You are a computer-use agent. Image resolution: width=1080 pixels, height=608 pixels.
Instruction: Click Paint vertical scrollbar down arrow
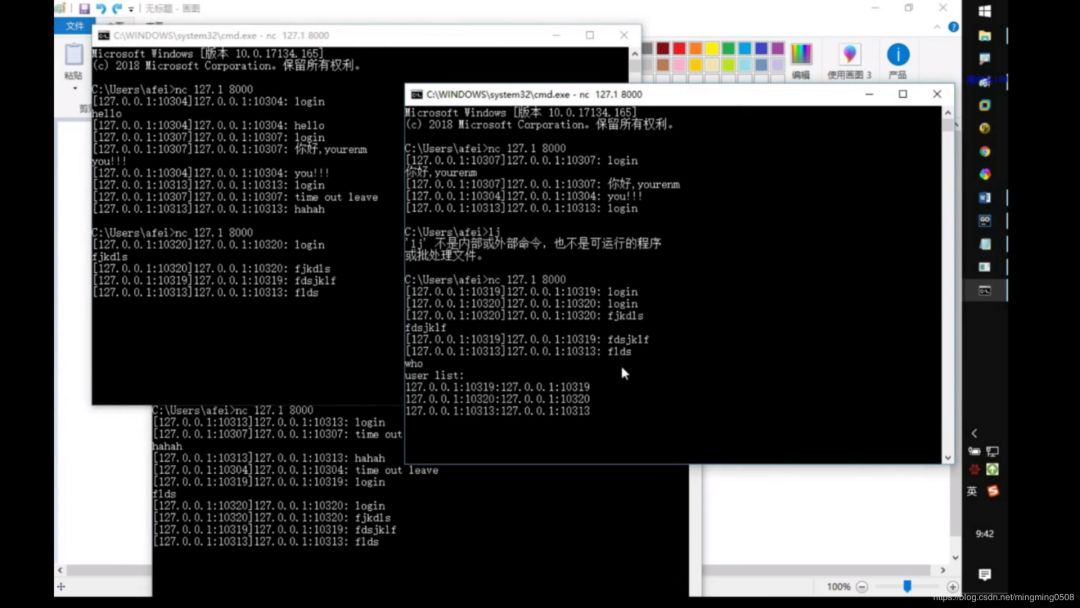pos(955,558)
